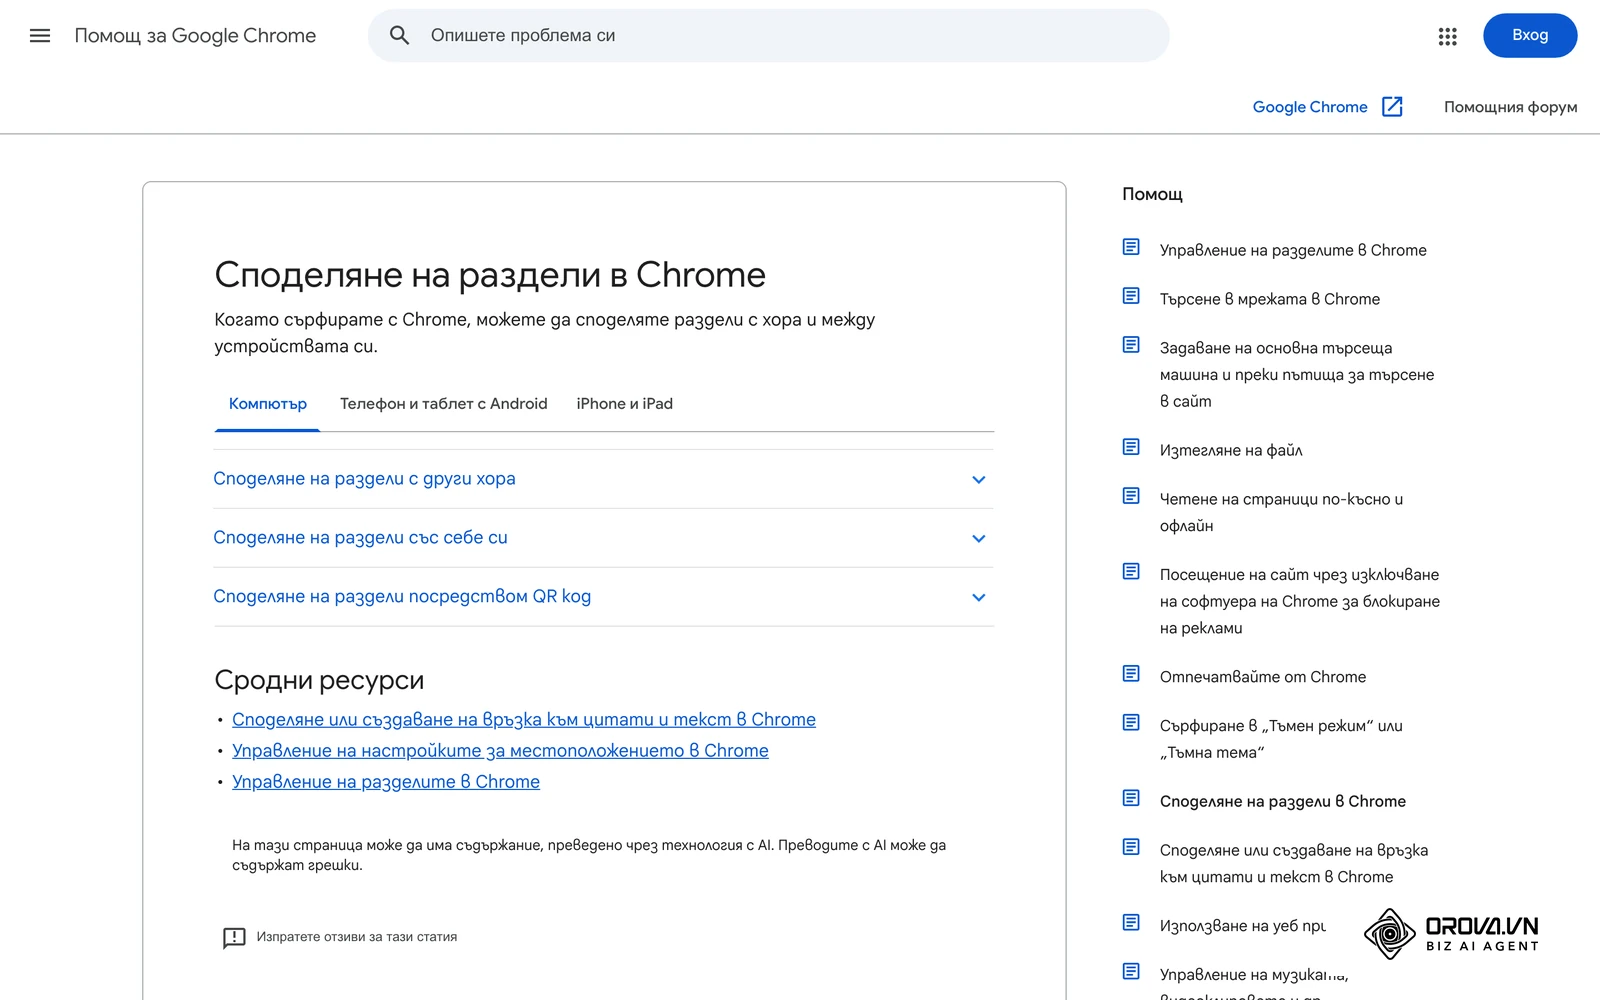
Task: Open sidebar article 'Четене на страници по-късно и офлайн'
Action: click(1281, 512)
